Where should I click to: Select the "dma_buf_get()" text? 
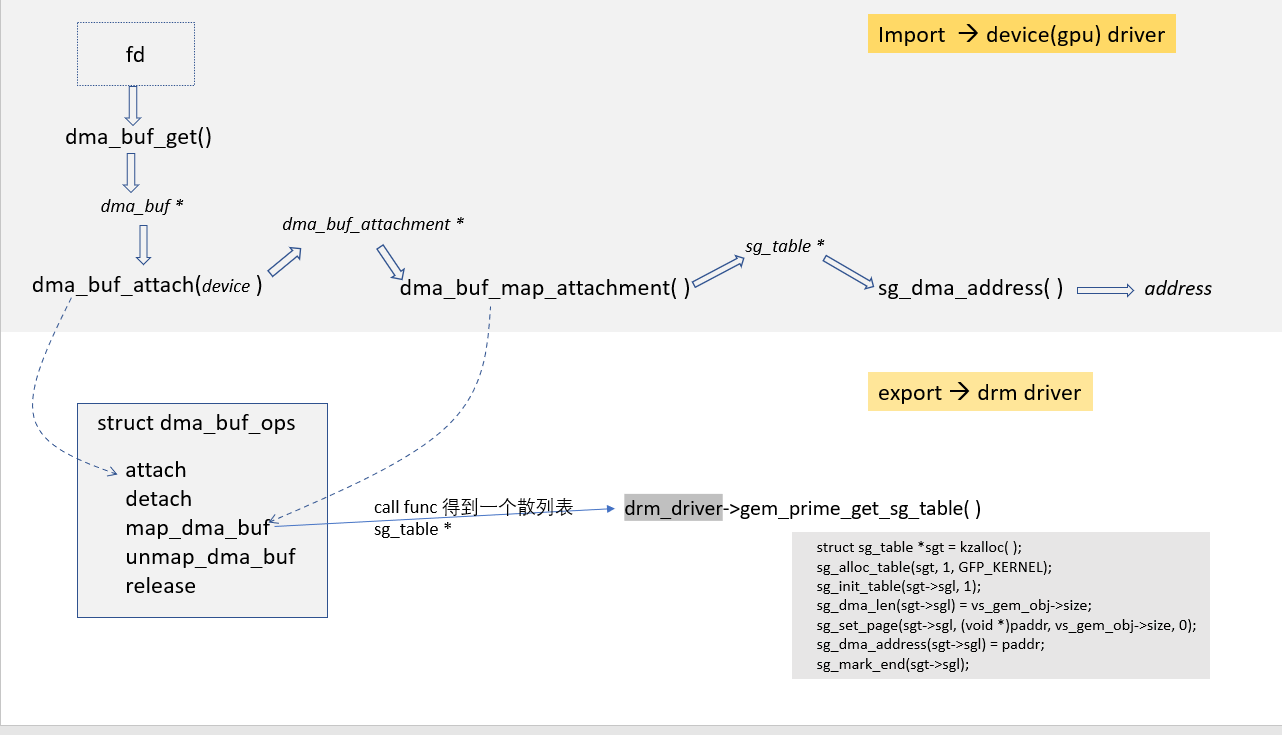tap(139, 138)
